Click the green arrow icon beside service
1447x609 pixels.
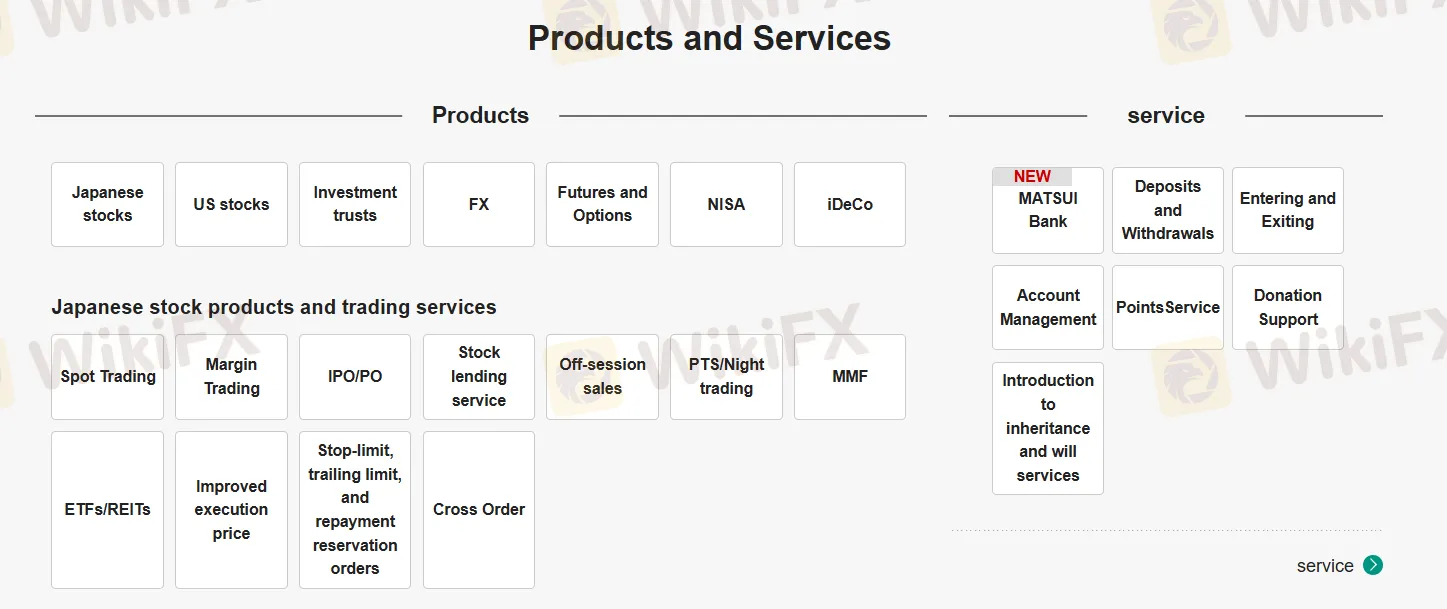[x=1373, y=565]
